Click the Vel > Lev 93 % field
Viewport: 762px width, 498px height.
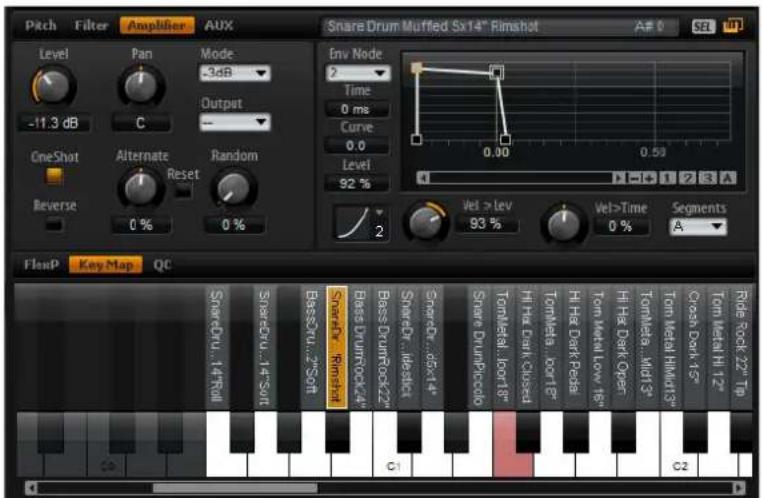(x=486, y=224)
